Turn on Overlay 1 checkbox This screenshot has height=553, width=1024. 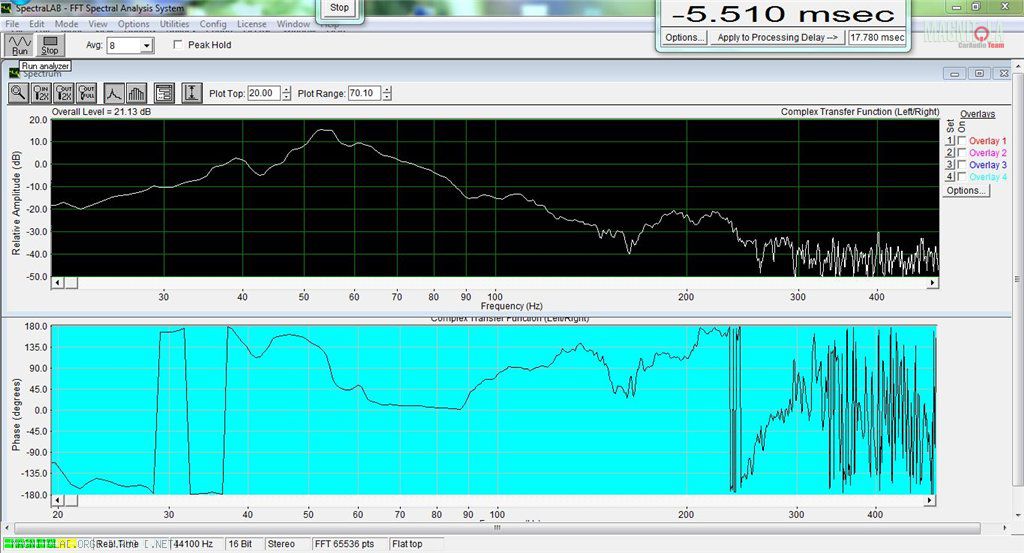[x=961, y=140]
